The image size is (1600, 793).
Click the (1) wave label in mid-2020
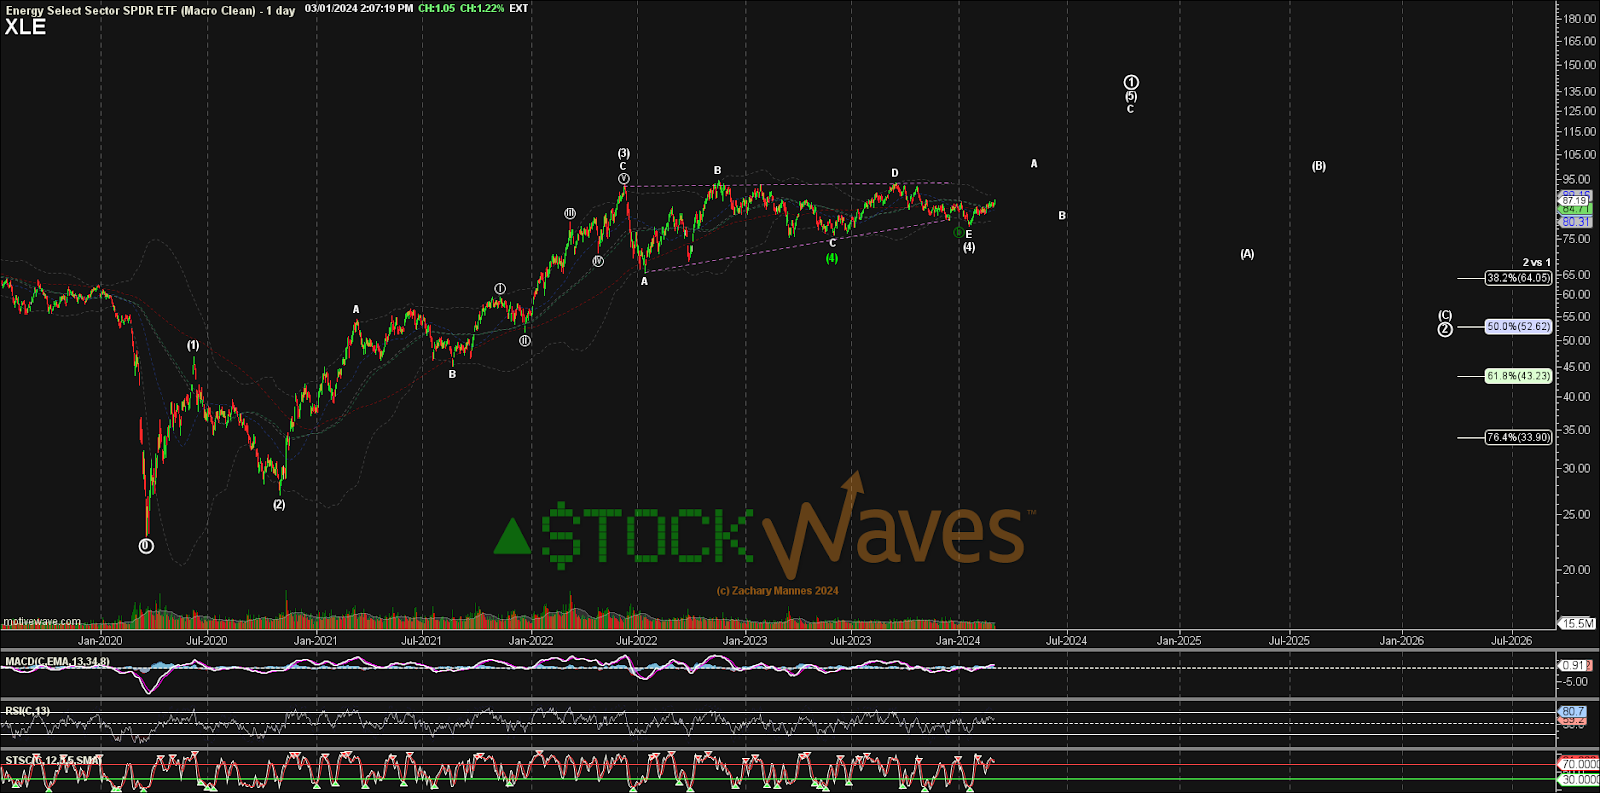[193, 345]
